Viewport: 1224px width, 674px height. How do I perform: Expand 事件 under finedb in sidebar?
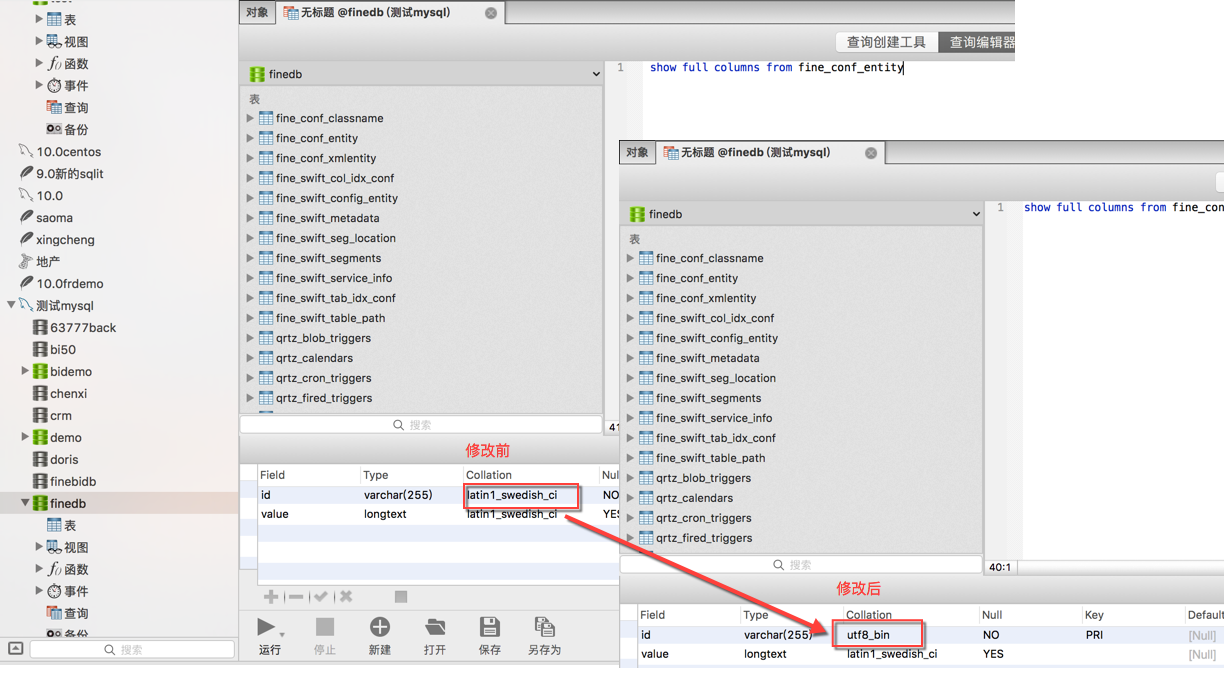tap(39, 591)
